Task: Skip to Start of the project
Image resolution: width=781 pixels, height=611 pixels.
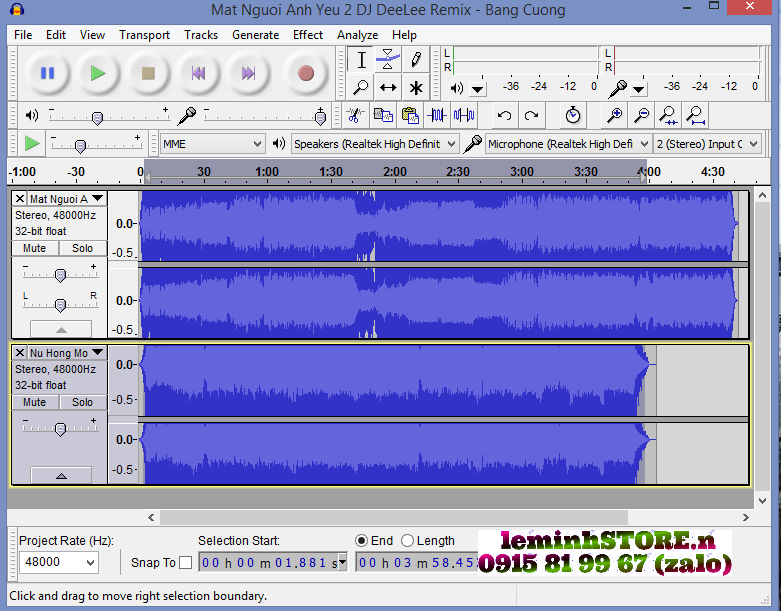Action: point(198,74)
